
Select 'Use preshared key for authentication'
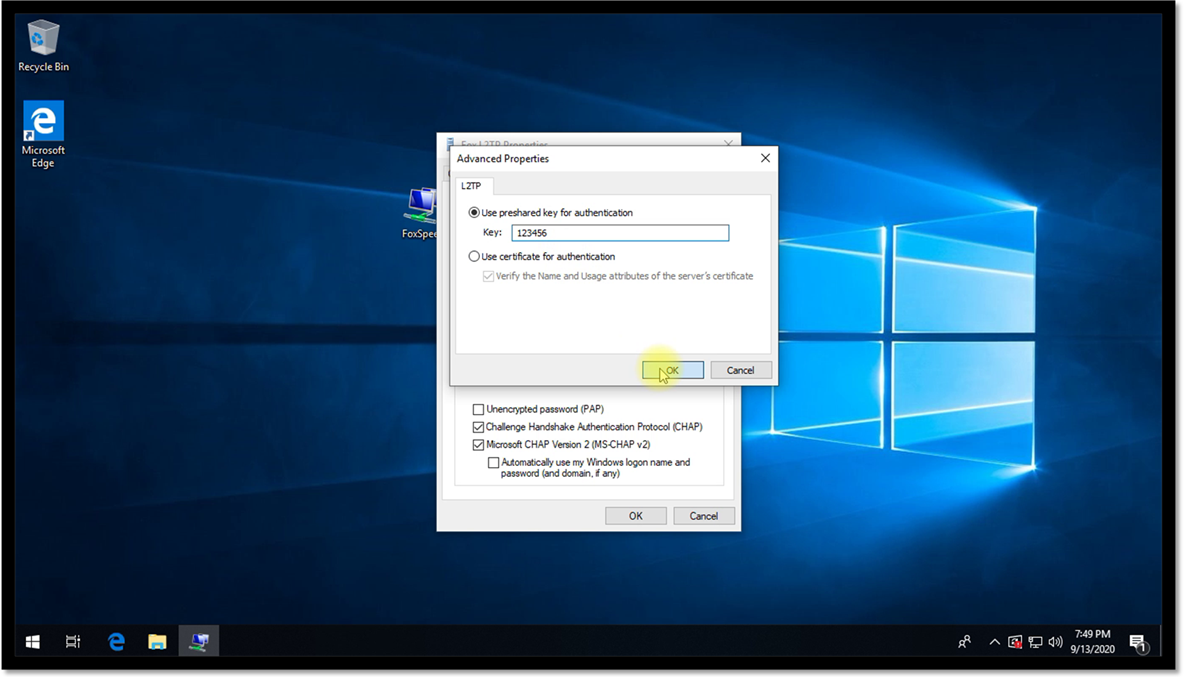pyautogui.click(x=475, y=213)
